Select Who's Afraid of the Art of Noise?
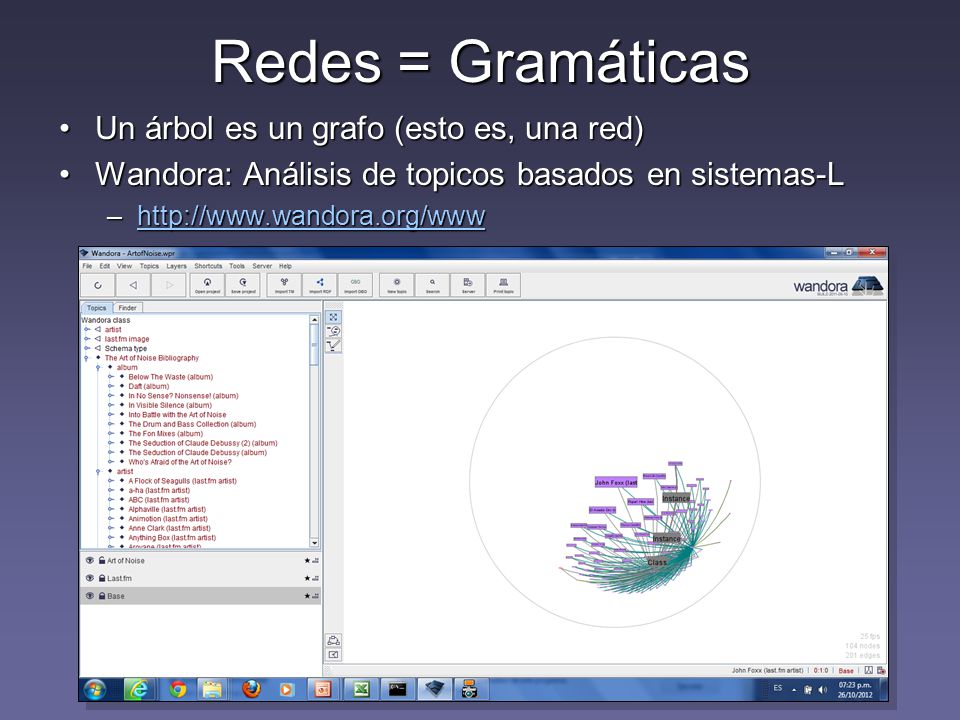 (180, 462)
